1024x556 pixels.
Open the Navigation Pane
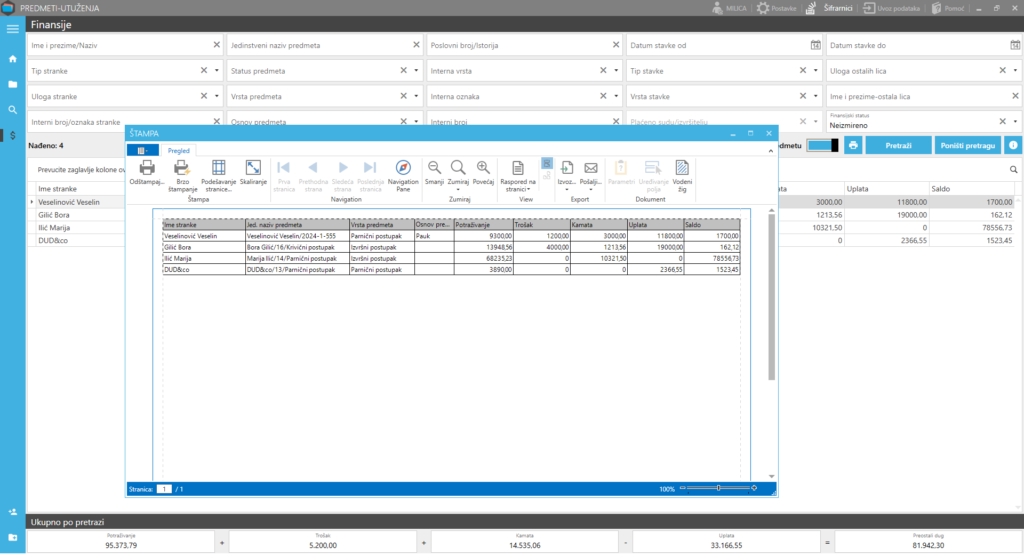(x=403, y=170)
